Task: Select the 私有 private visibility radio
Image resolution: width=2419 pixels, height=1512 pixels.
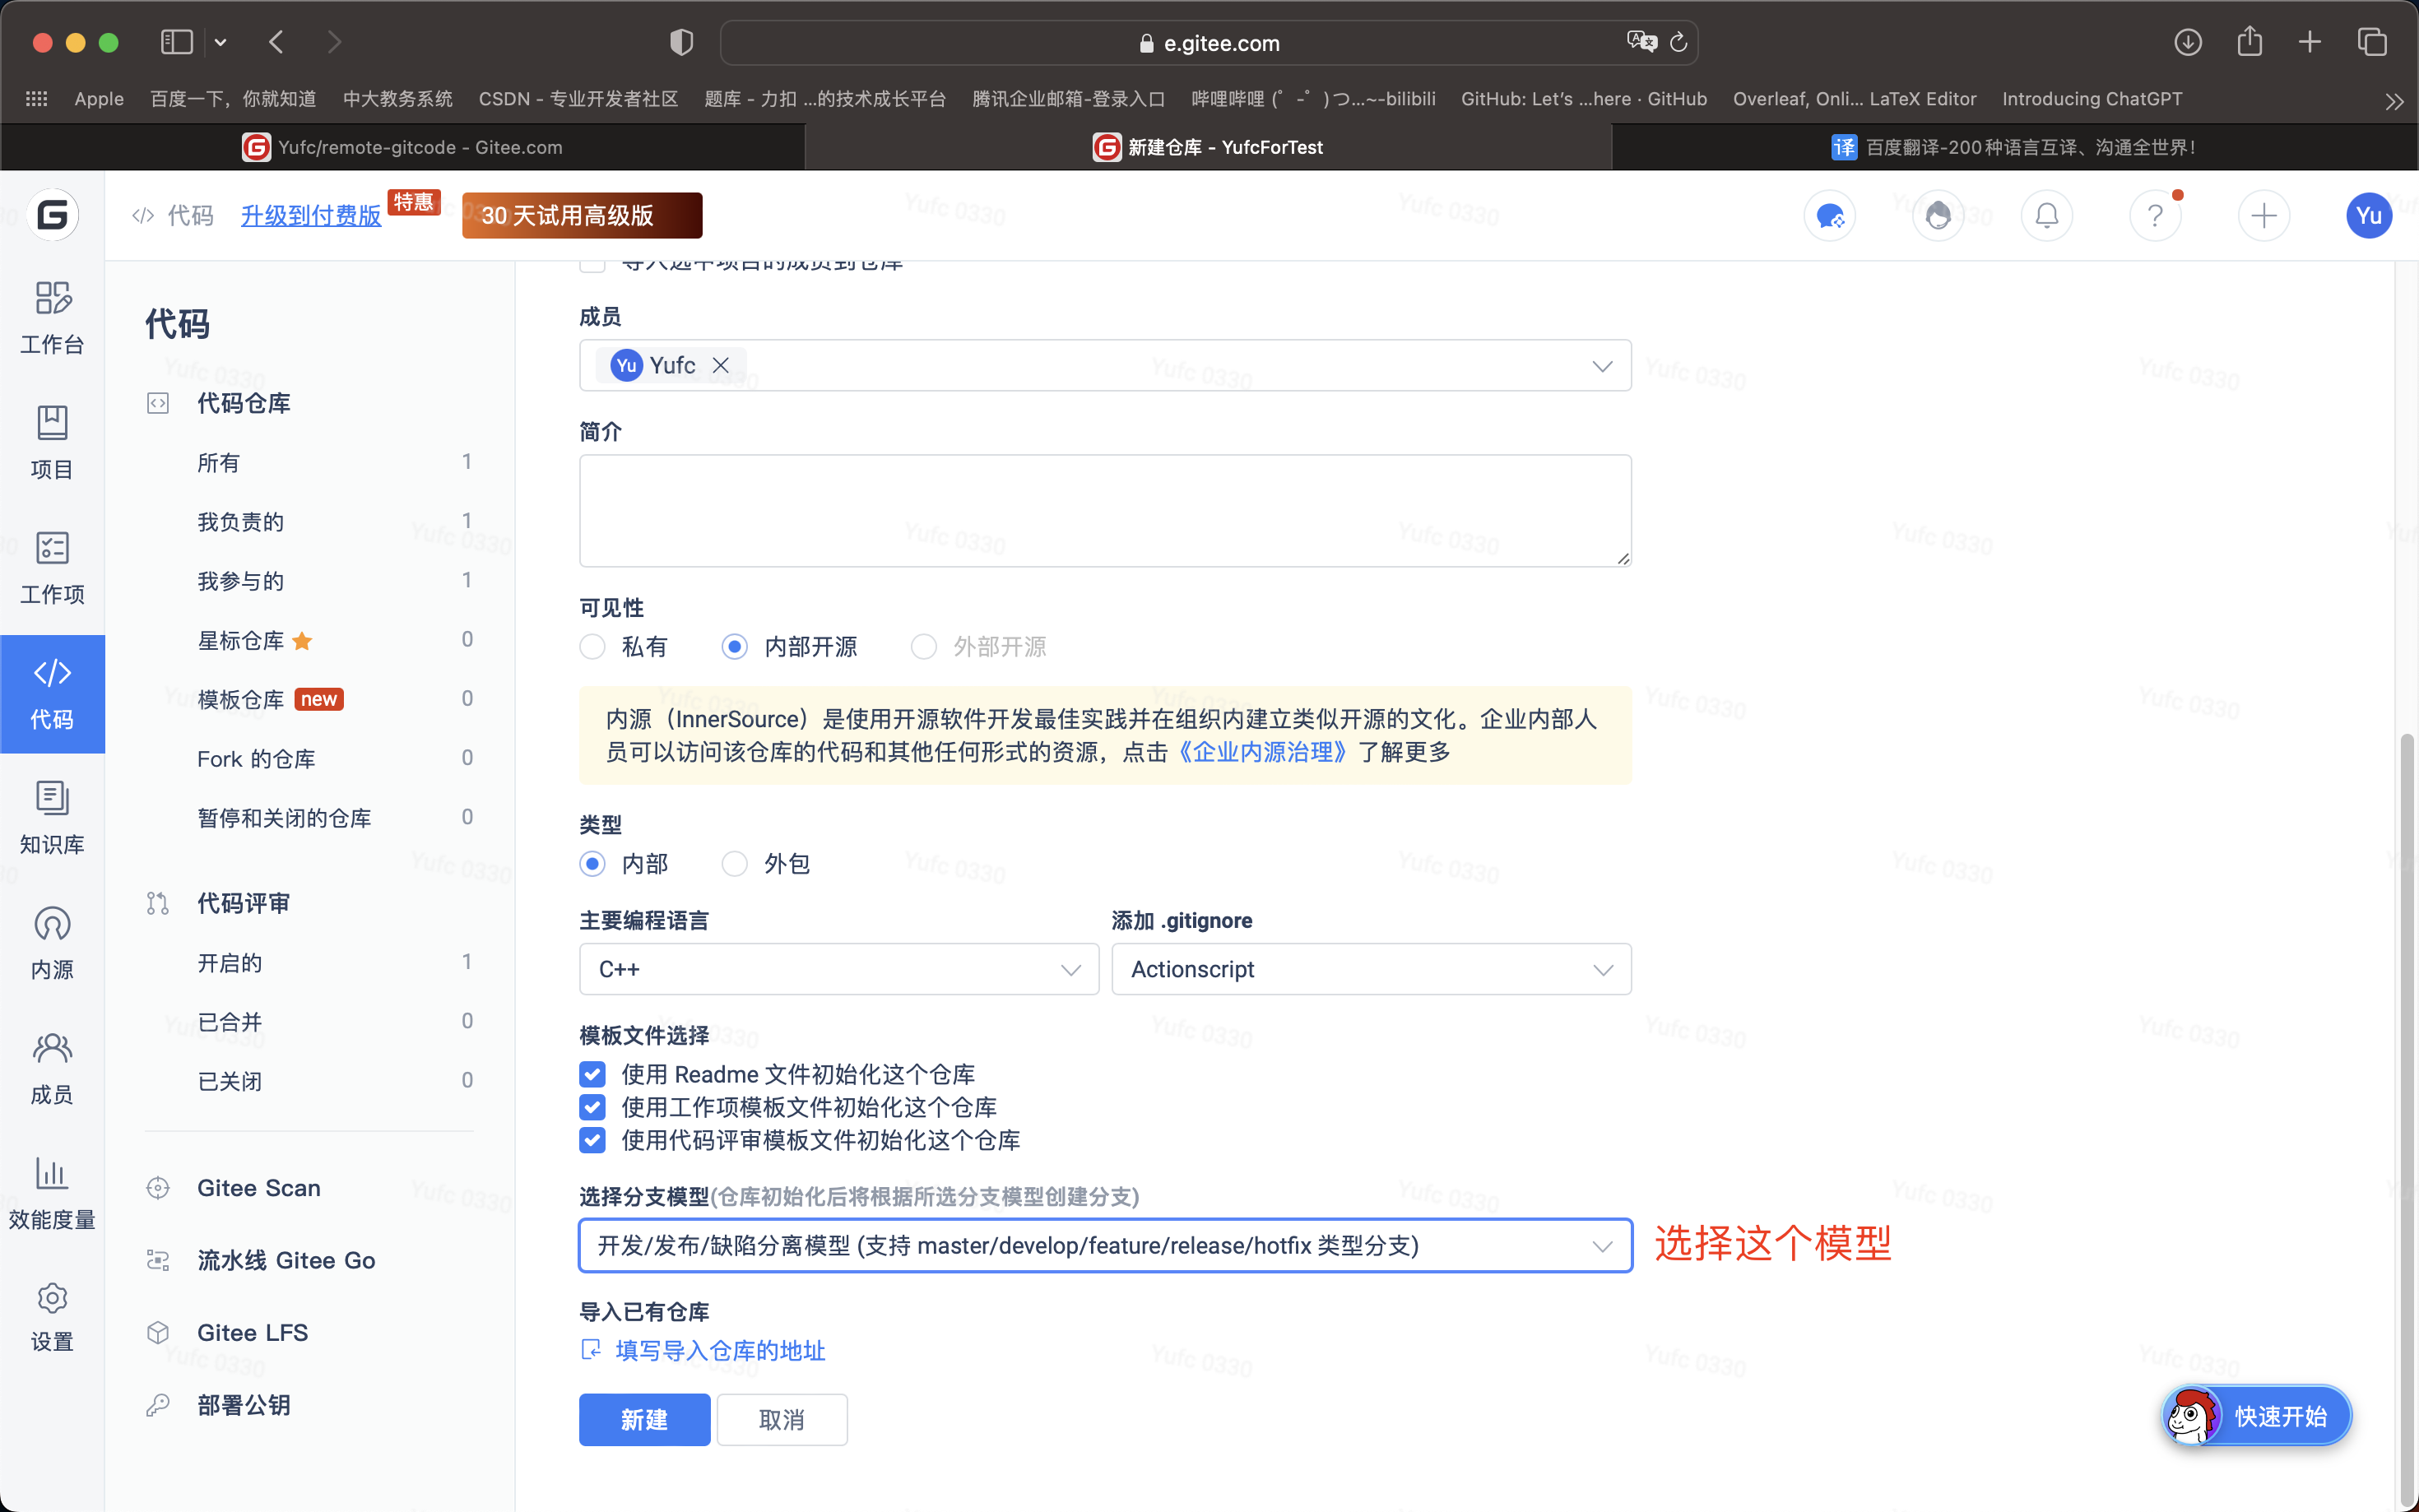Action: coord(593,647)
